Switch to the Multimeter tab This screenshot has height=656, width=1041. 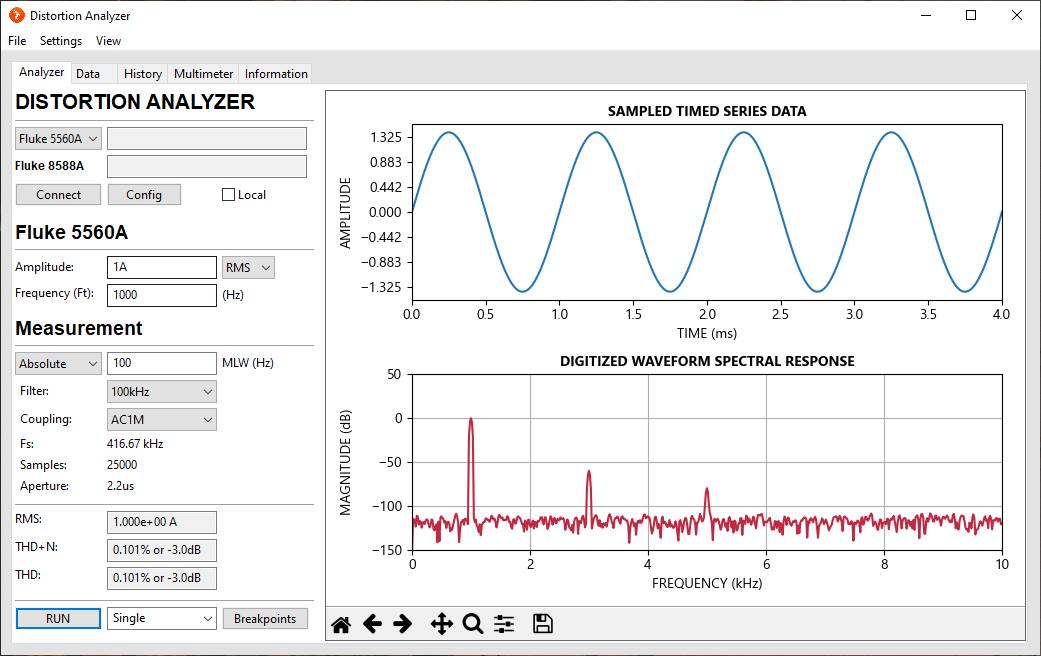[x=203, y=74]
